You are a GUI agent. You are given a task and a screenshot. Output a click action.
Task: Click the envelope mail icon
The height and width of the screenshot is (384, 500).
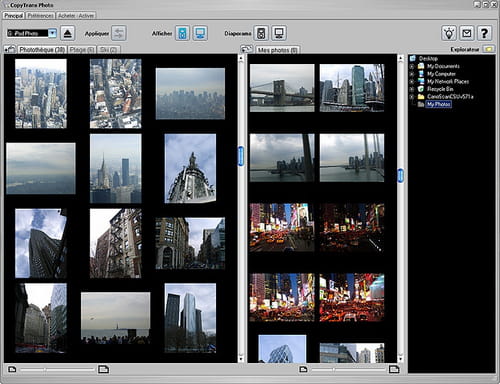click(x=467, y=33)
